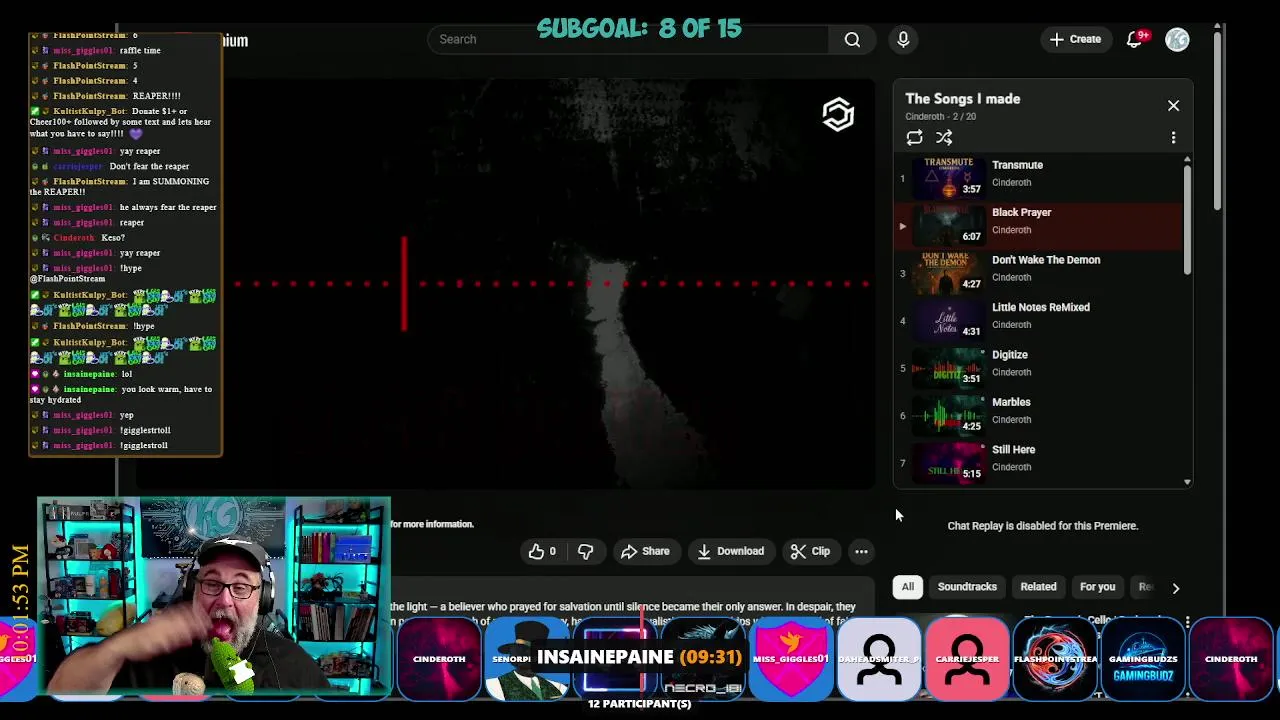Download the video
The image size is (1280, 720).
coord(731,551)
